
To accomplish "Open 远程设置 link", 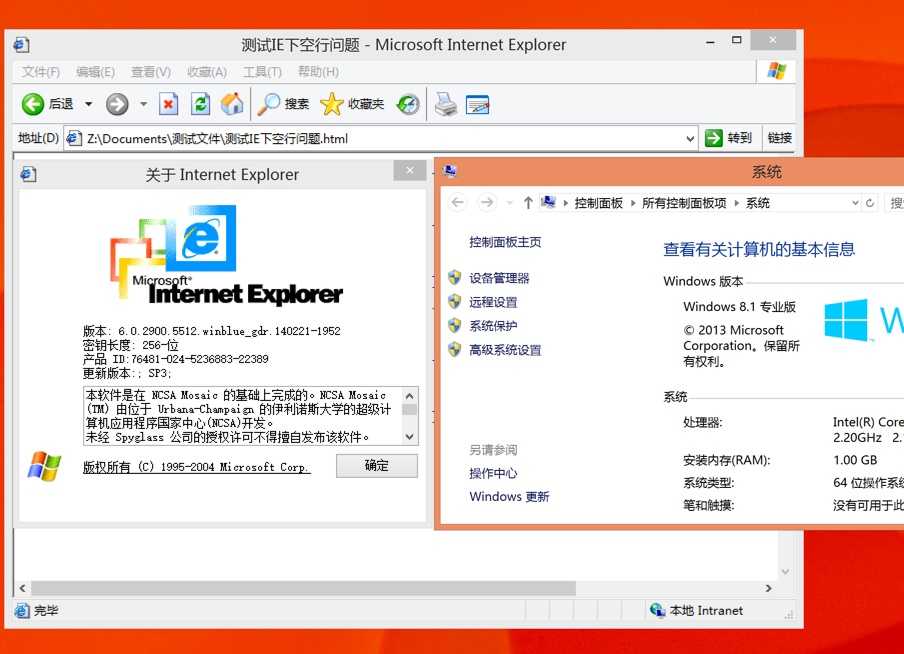I will (493, 302).
